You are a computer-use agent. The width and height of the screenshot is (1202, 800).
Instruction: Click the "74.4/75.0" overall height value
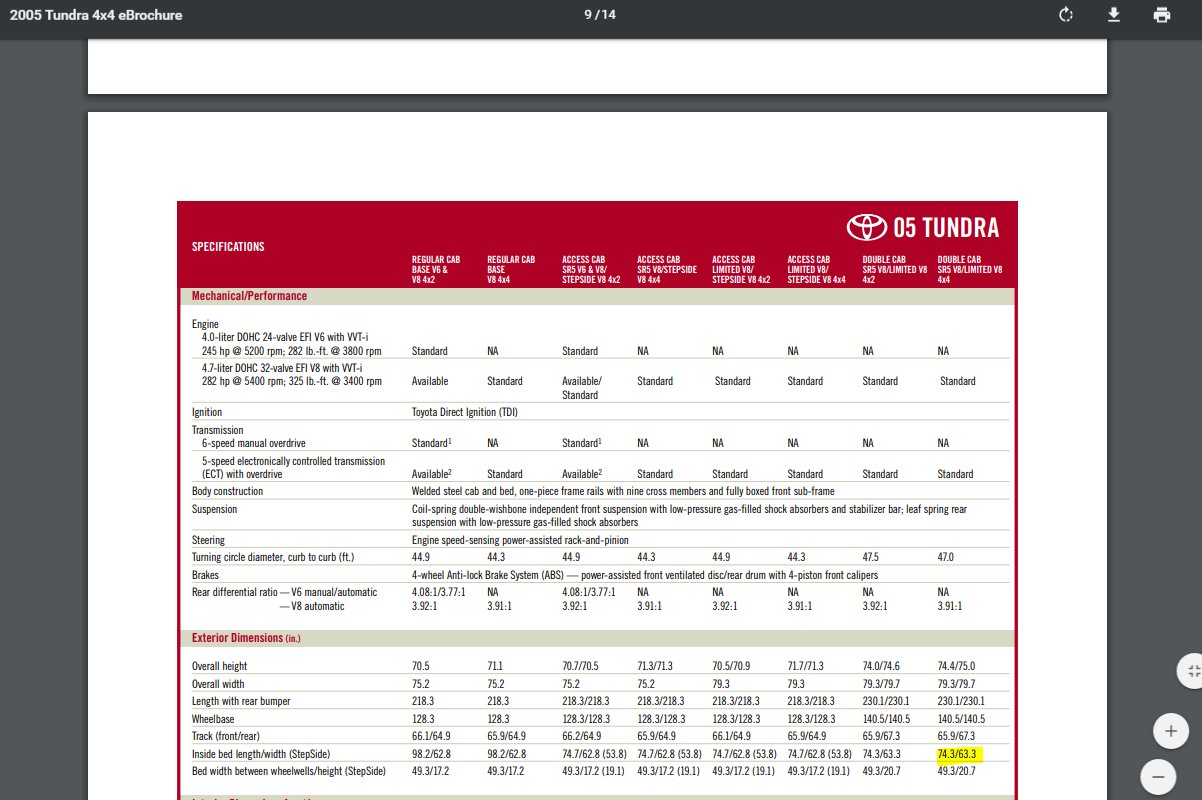click(x=957, y=666)
